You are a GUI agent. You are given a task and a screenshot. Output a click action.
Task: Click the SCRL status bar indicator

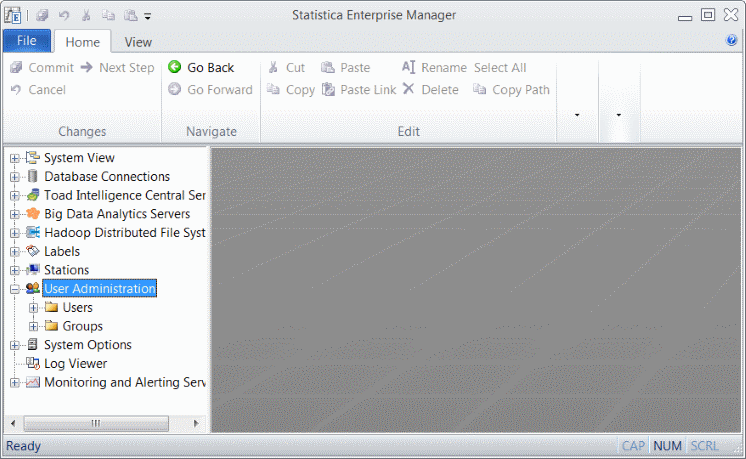click(704, 446)
